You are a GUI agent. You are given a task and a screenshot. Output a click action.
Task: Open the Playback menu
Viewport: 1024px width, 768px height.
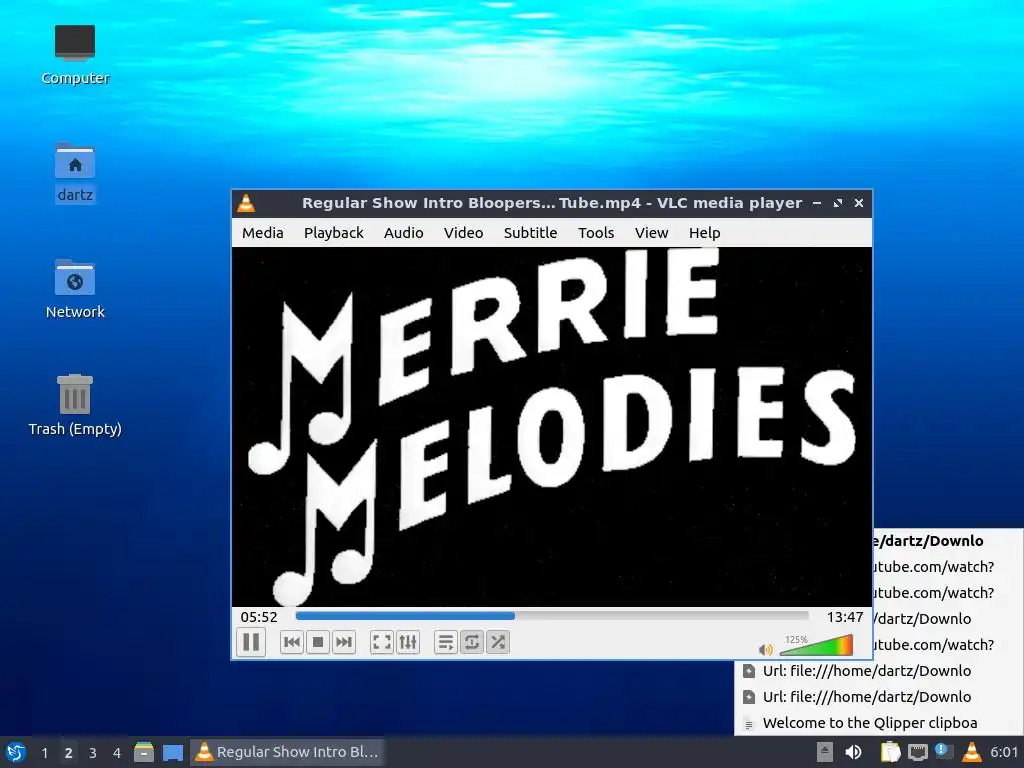334,233
